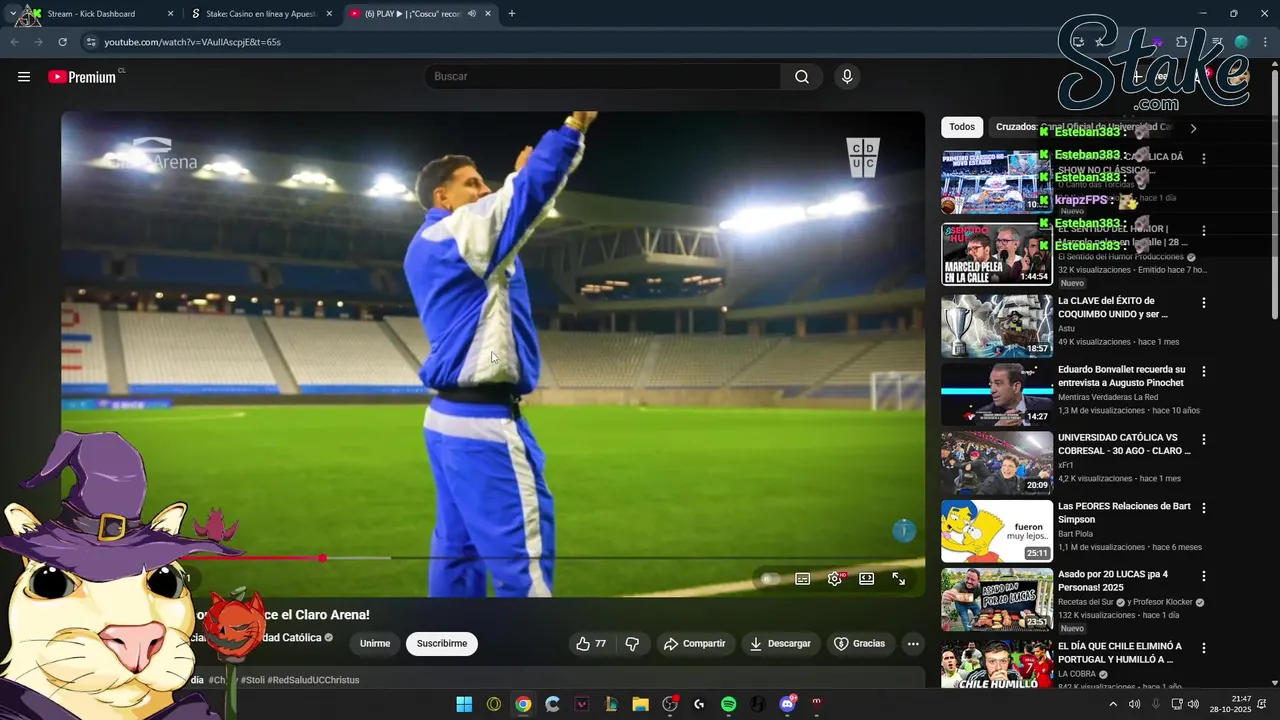Image resolution: width=1280 pixels, height=720 pixels.
Task: Open options menu for the CHILE ELIMINÓ A PORTUGAL video
Action: [1204, 648]
